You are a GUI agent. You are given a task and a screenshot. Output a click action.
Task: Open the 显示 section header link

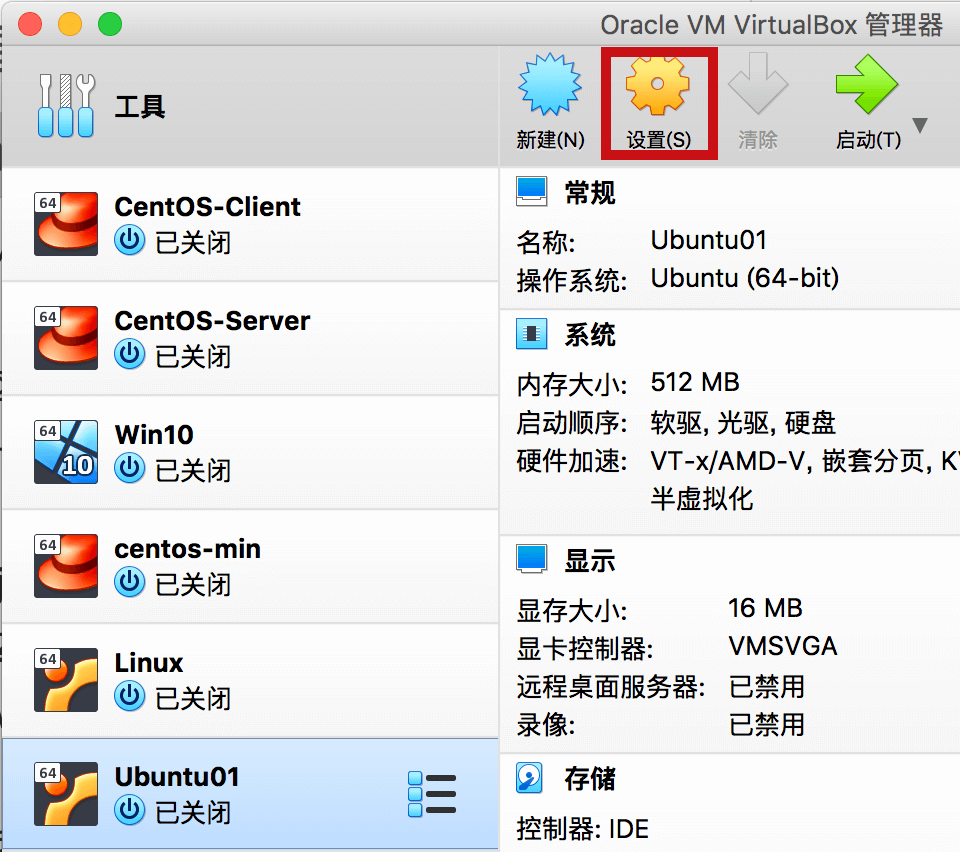pos(590,561)
